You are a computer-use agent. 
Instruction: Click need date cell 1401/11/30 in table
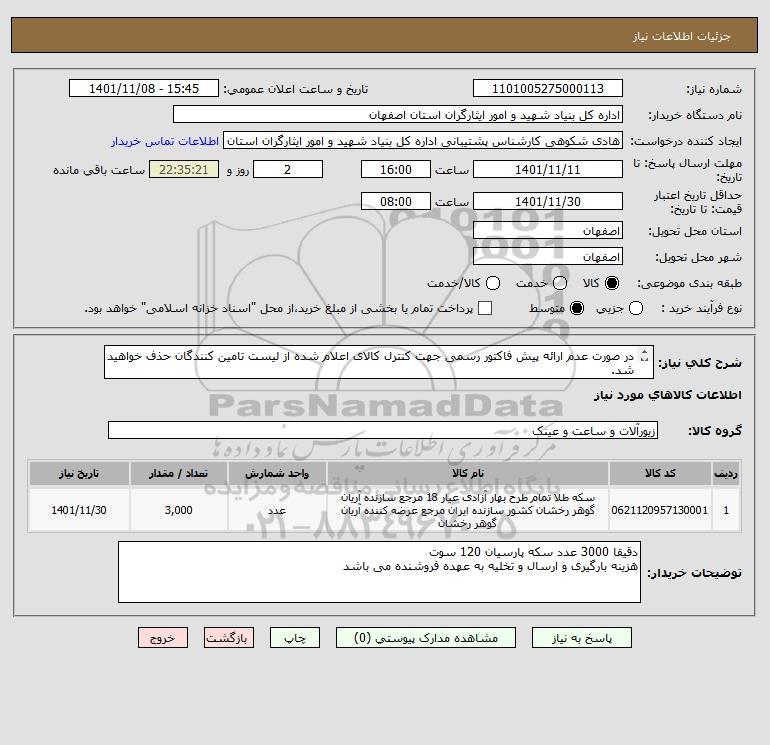pyautogui.click(x=79, y=510)
